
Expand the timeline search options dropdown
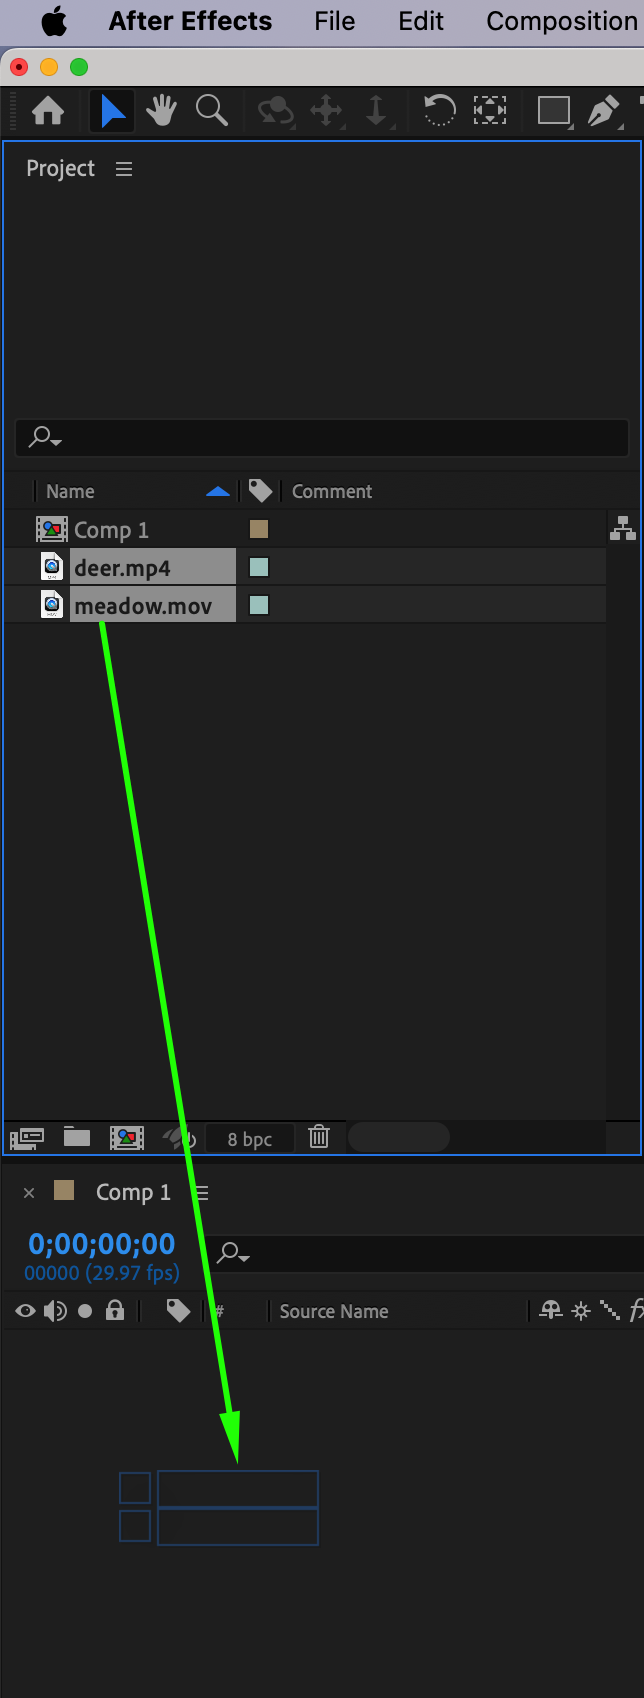coord(234,1252)
